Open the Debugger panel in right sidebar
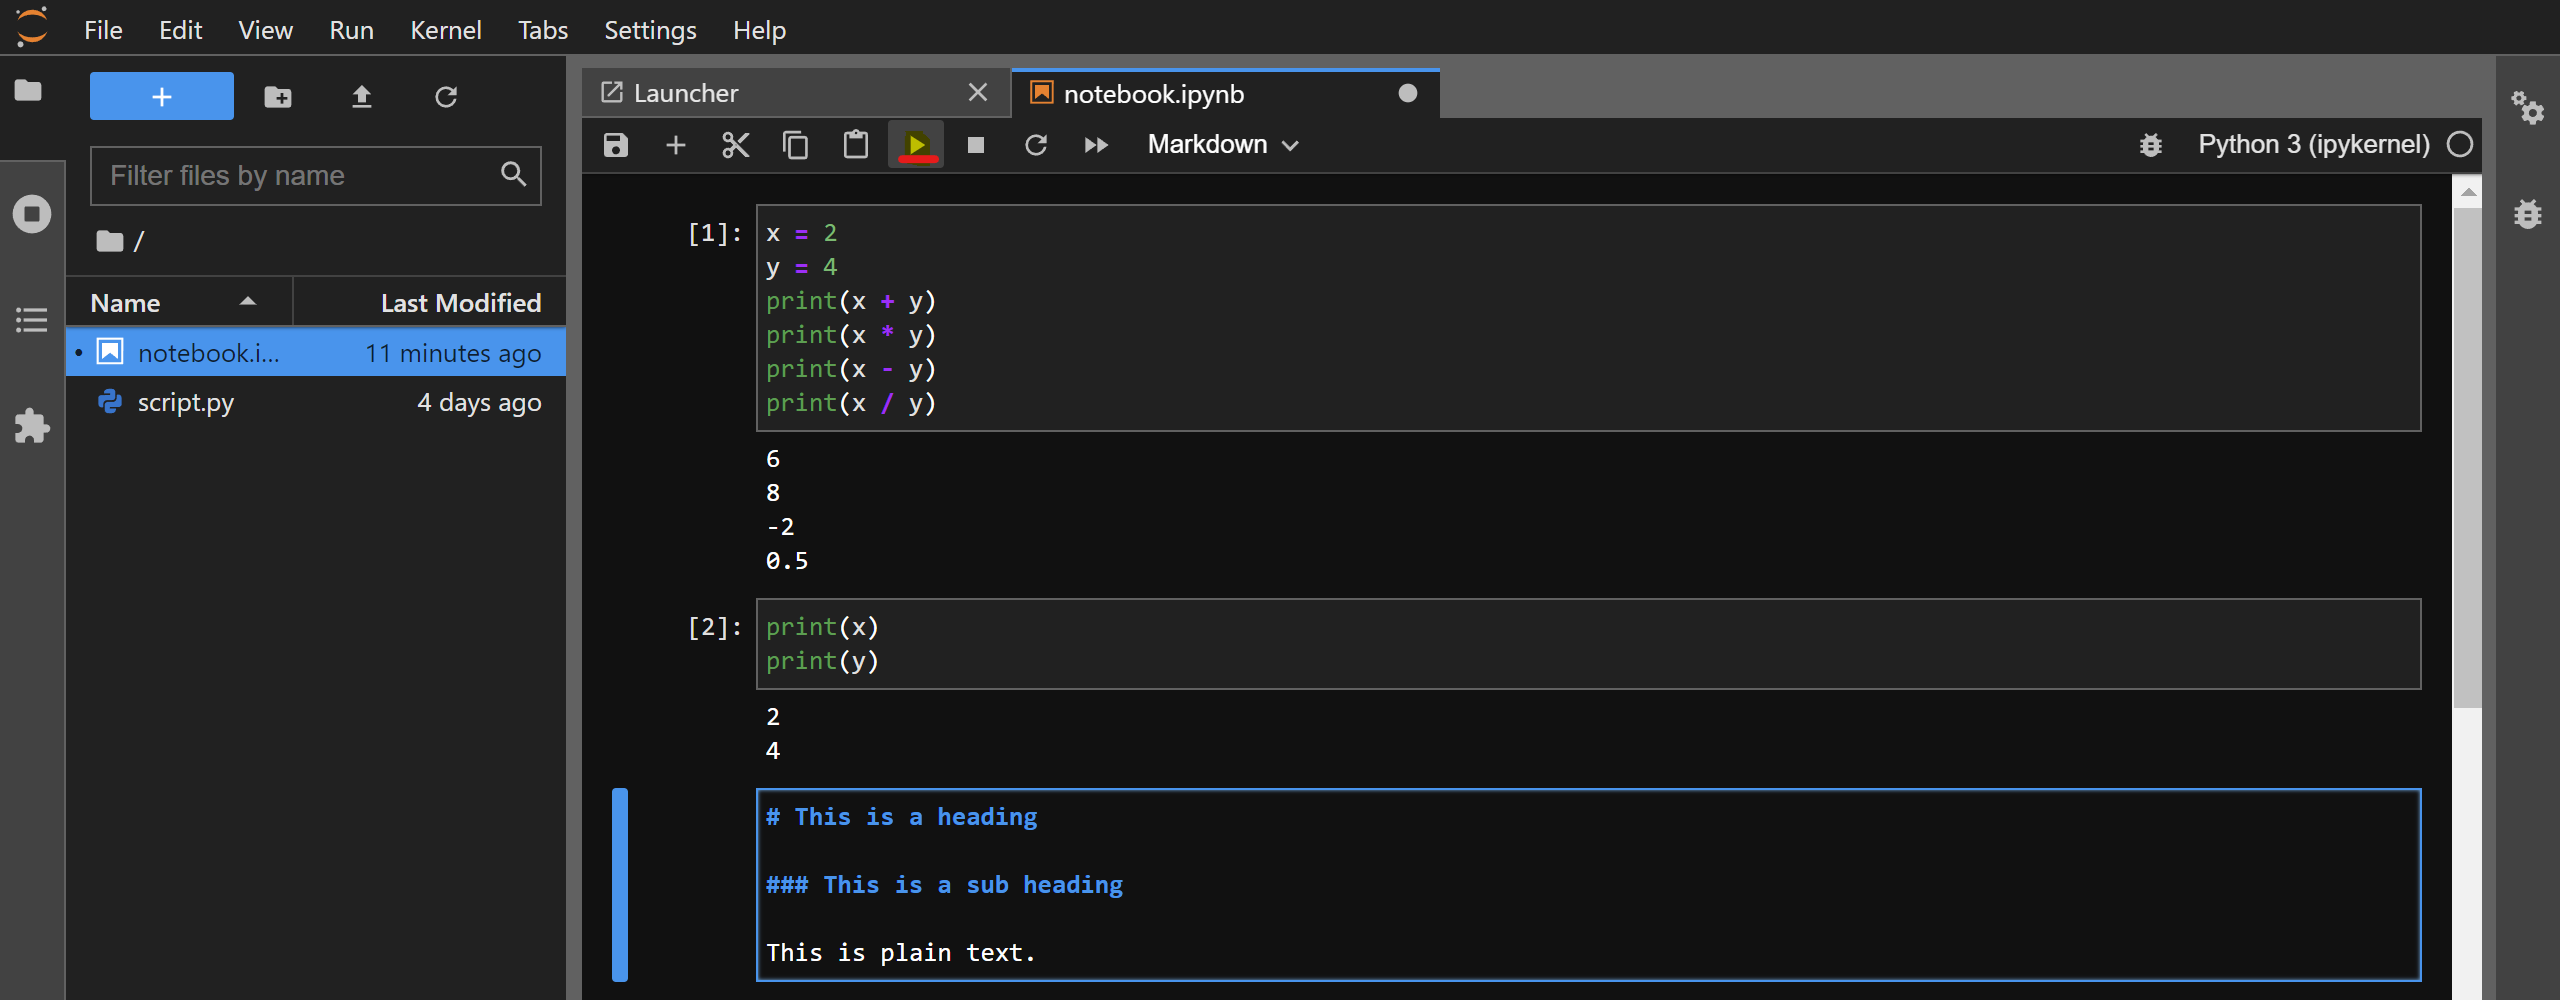This screenshot has height=1000, width=2560. point(2528,214)
